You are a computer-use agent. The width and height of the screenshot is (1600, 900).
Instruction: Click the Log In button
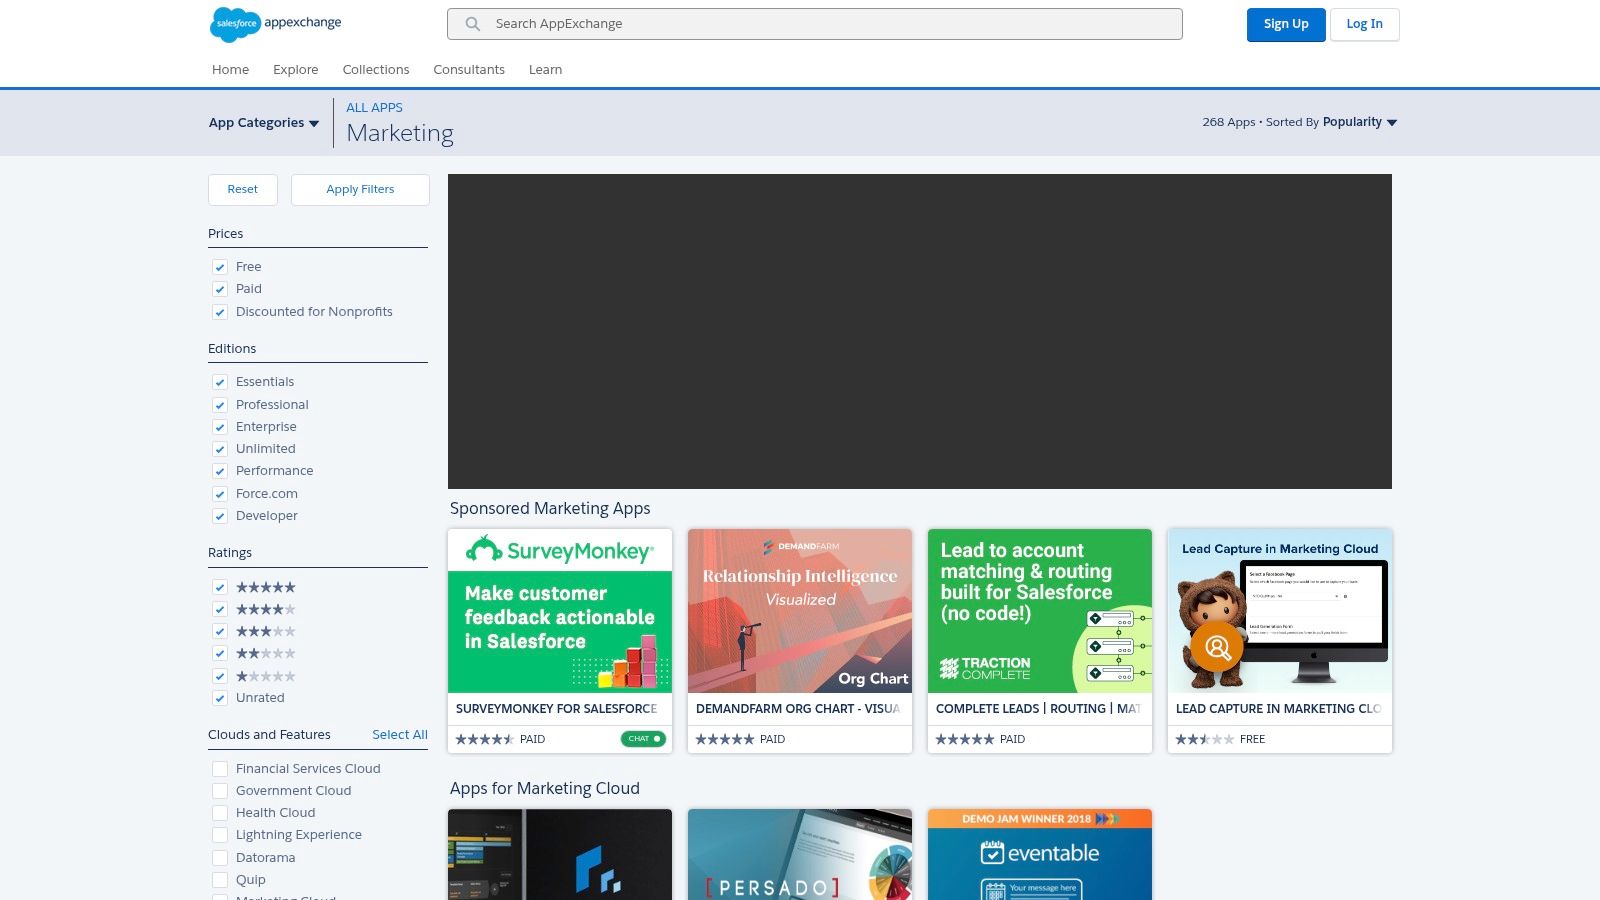click(x=1364, y=24)
